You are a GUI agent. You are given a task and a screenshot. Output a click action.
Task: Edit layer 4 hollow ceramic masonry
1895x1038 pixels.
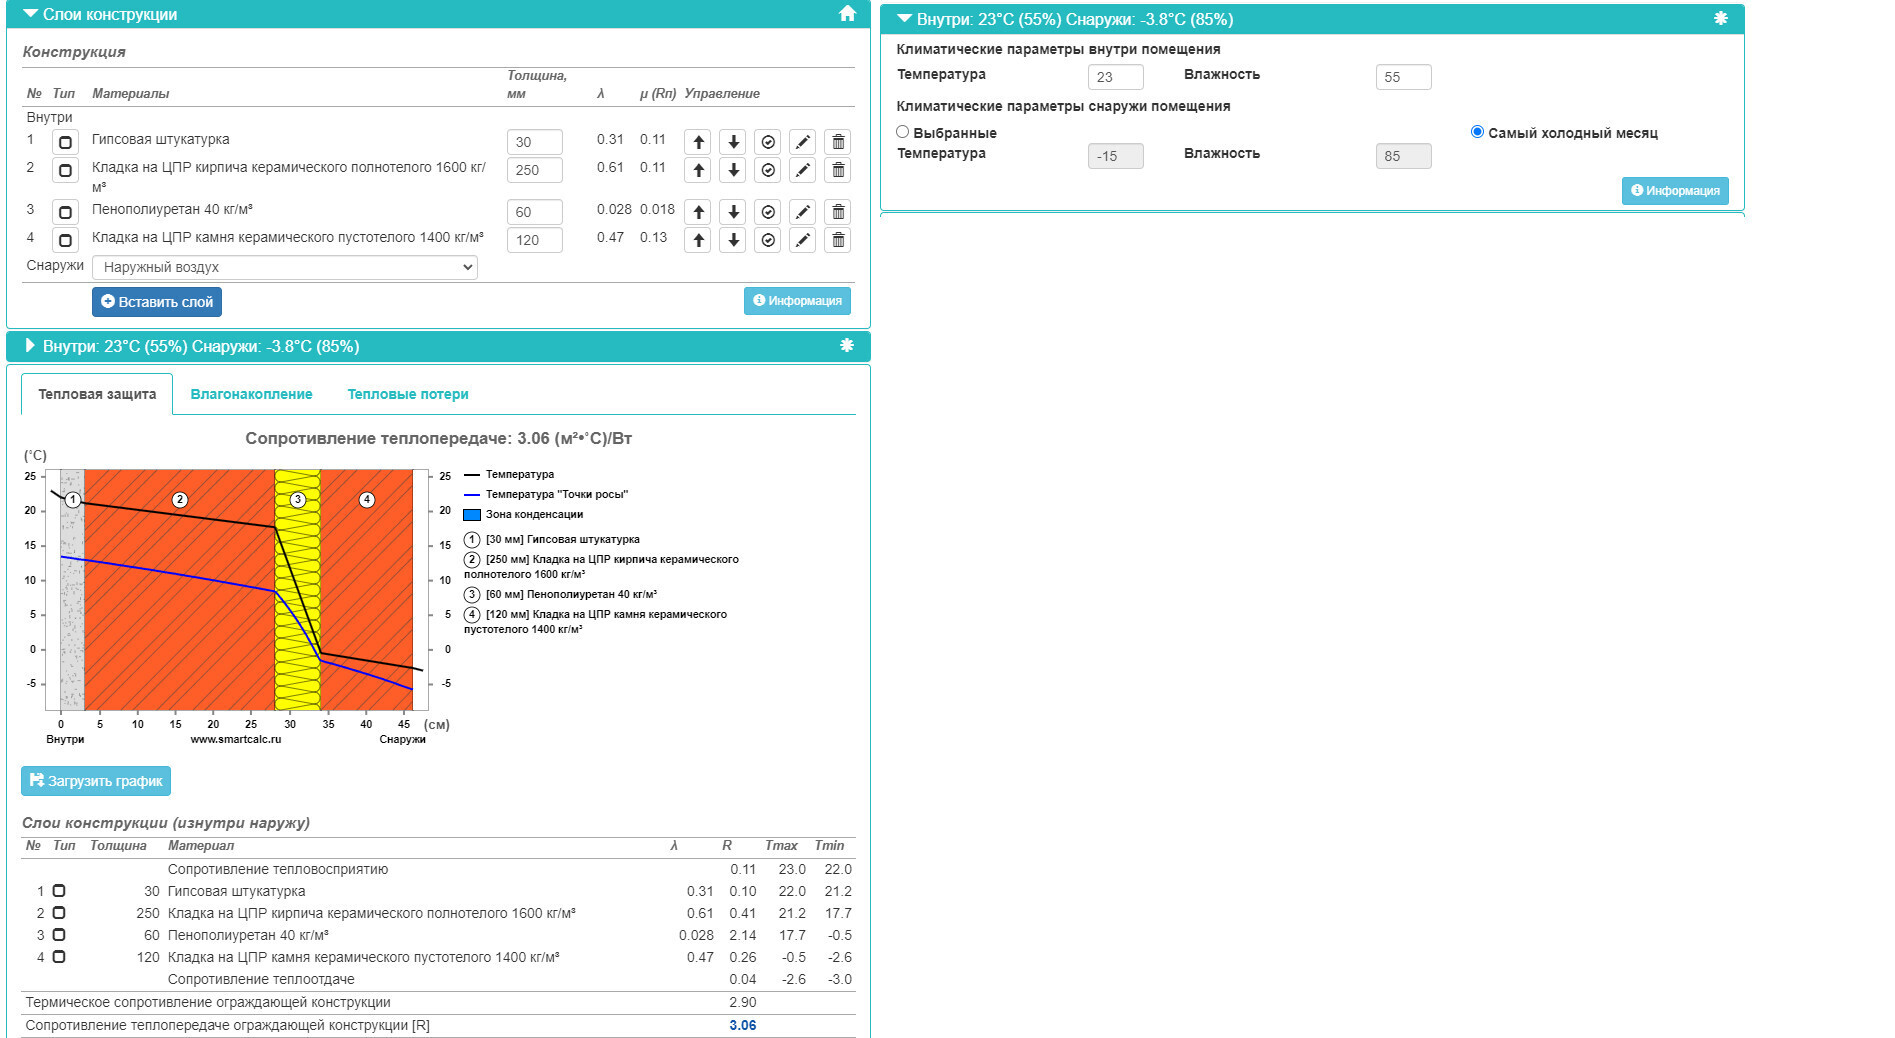pyautogui.click(x=803, y=240)
